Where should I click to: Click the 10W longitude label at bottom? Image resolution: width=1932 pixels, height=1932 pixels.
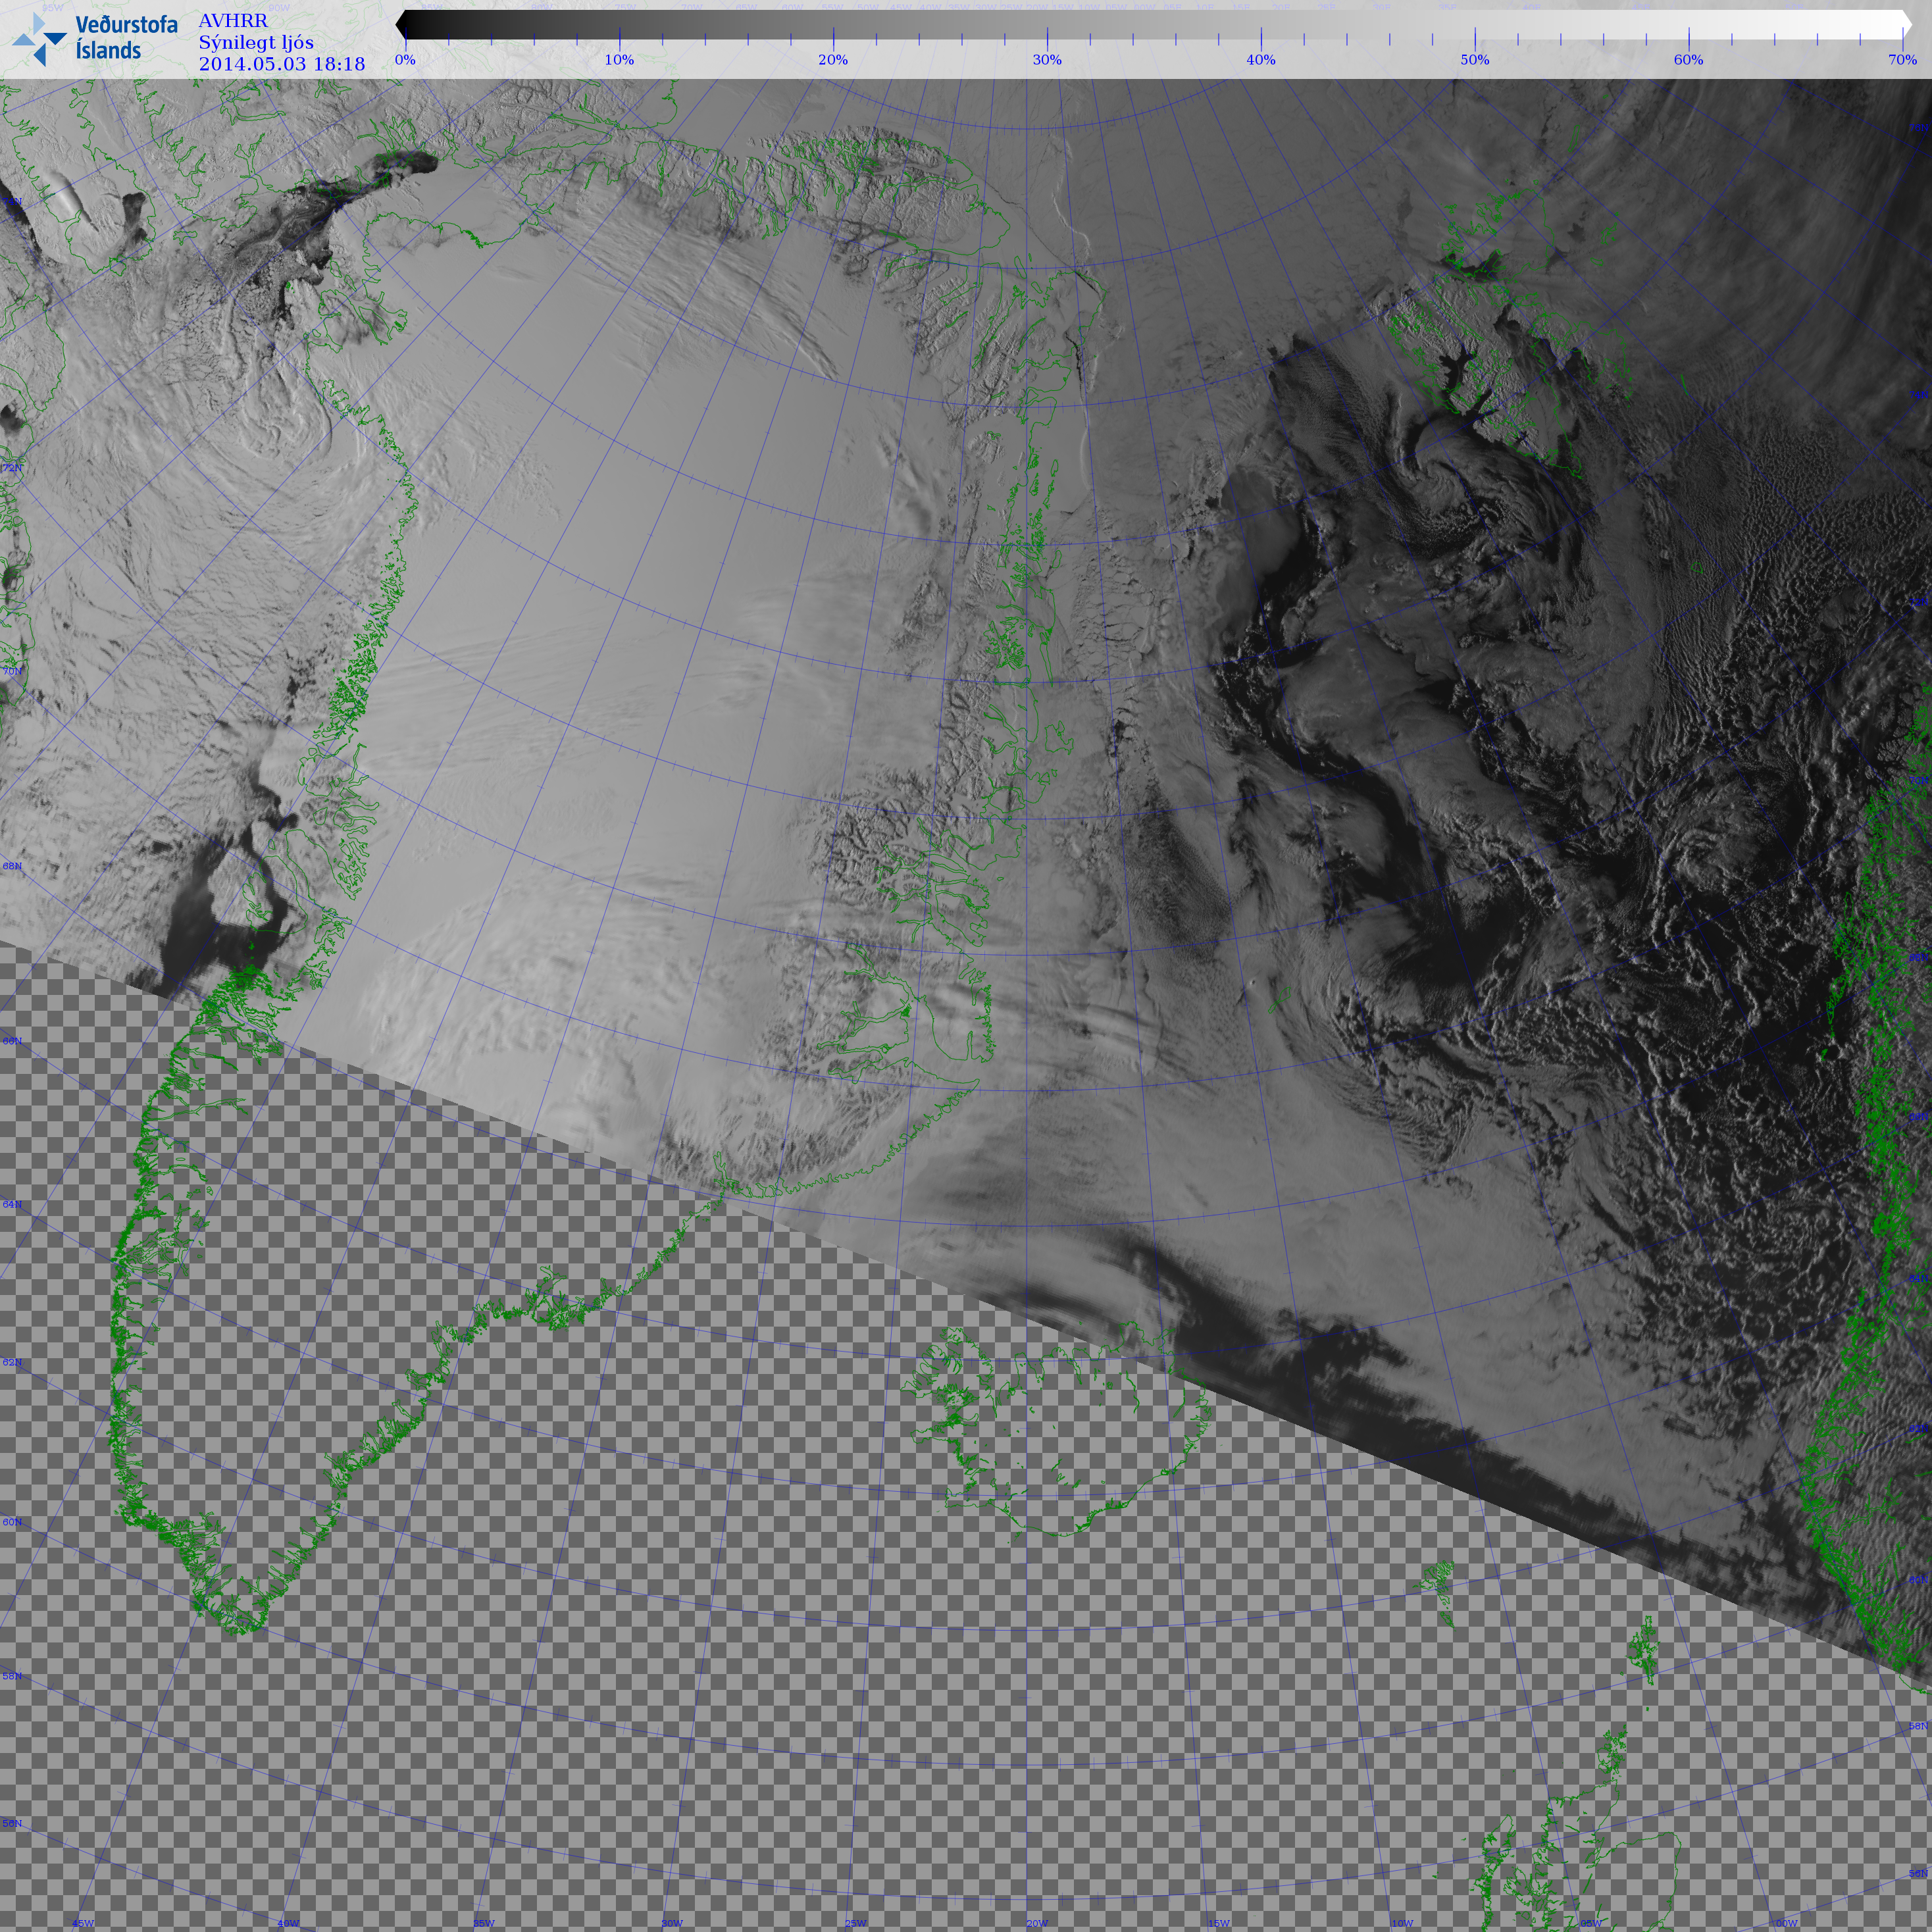(1402, 1923)
